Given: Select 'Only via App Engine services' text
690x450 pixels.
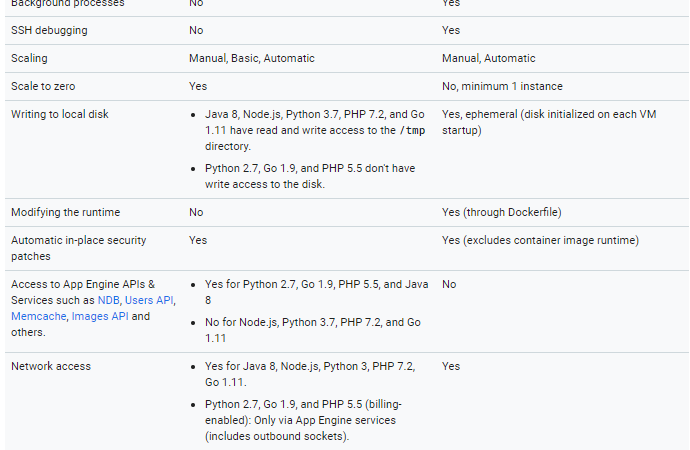Looking at the screenshot, I should [x=325, y=420].
